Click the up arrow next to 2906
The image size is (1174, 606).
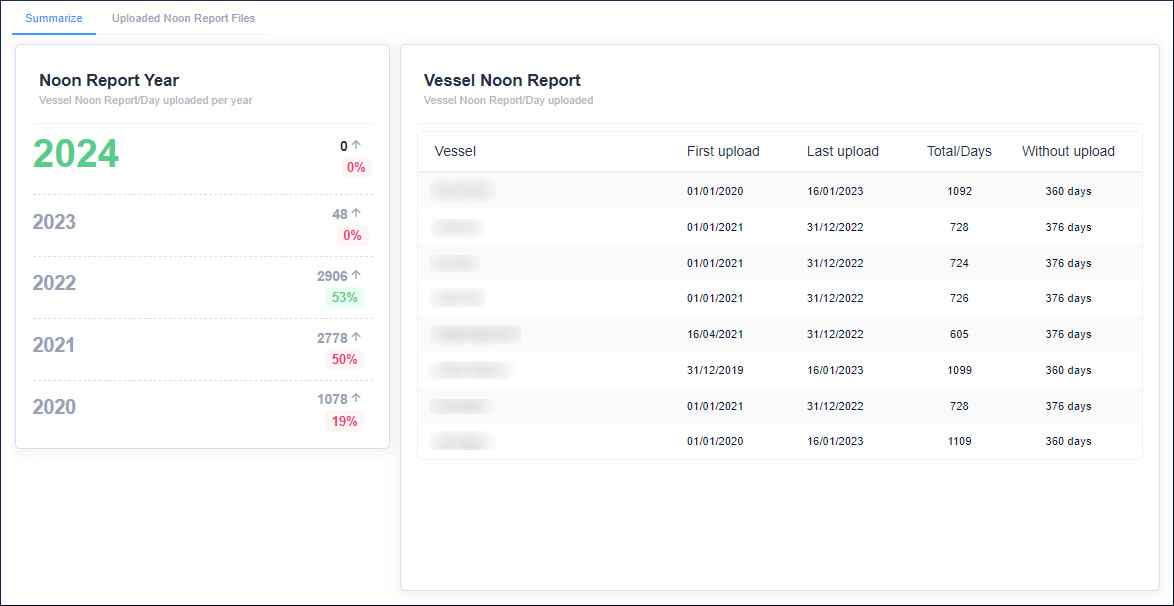[x=356, y=275]
